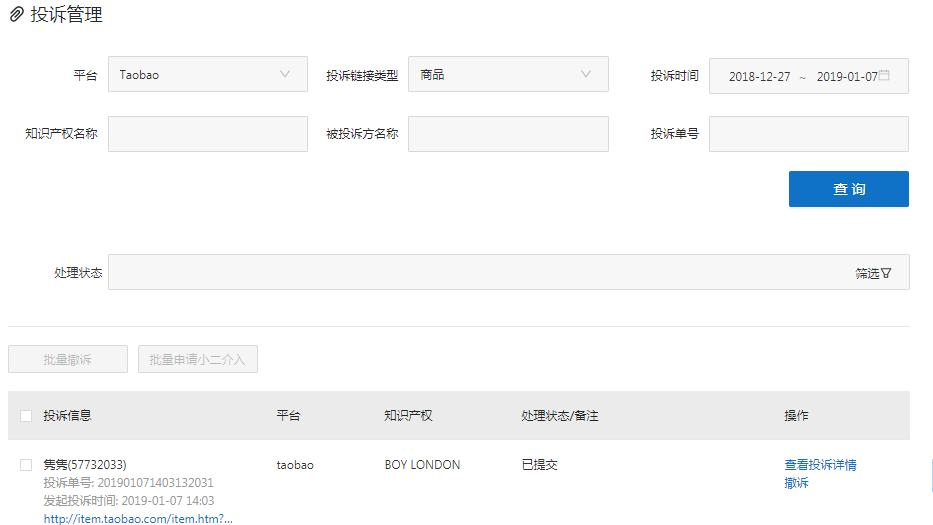This screenshot has width=933, height=525.
Task: Click the 操作 column header
Action: (796, 415)
